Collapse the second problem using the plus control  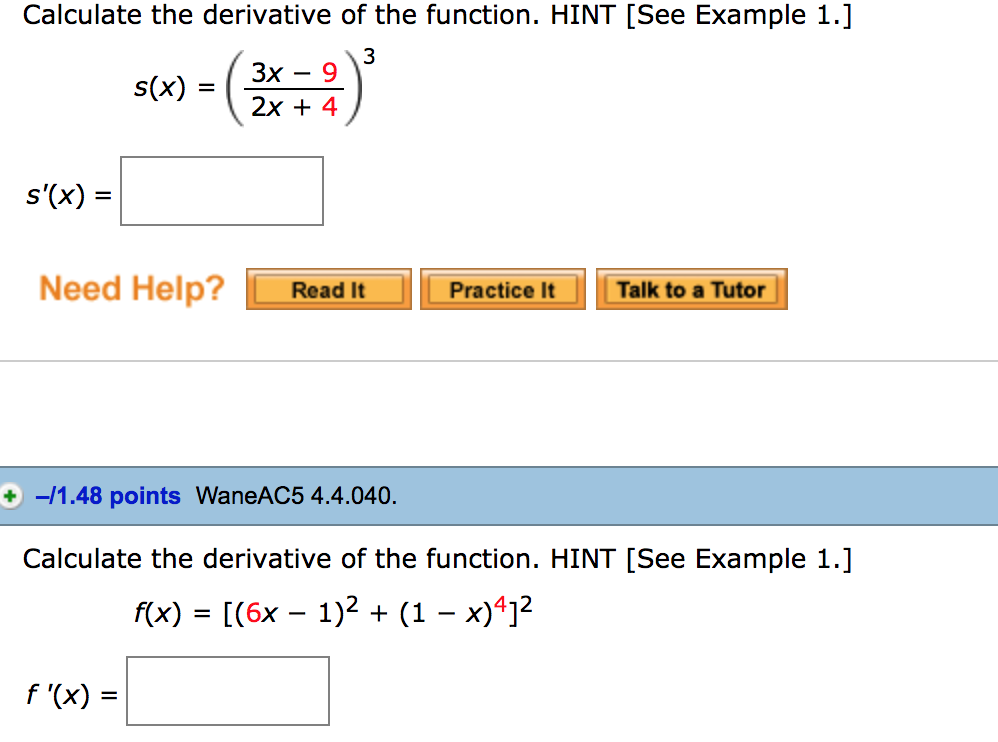point(10,495)
